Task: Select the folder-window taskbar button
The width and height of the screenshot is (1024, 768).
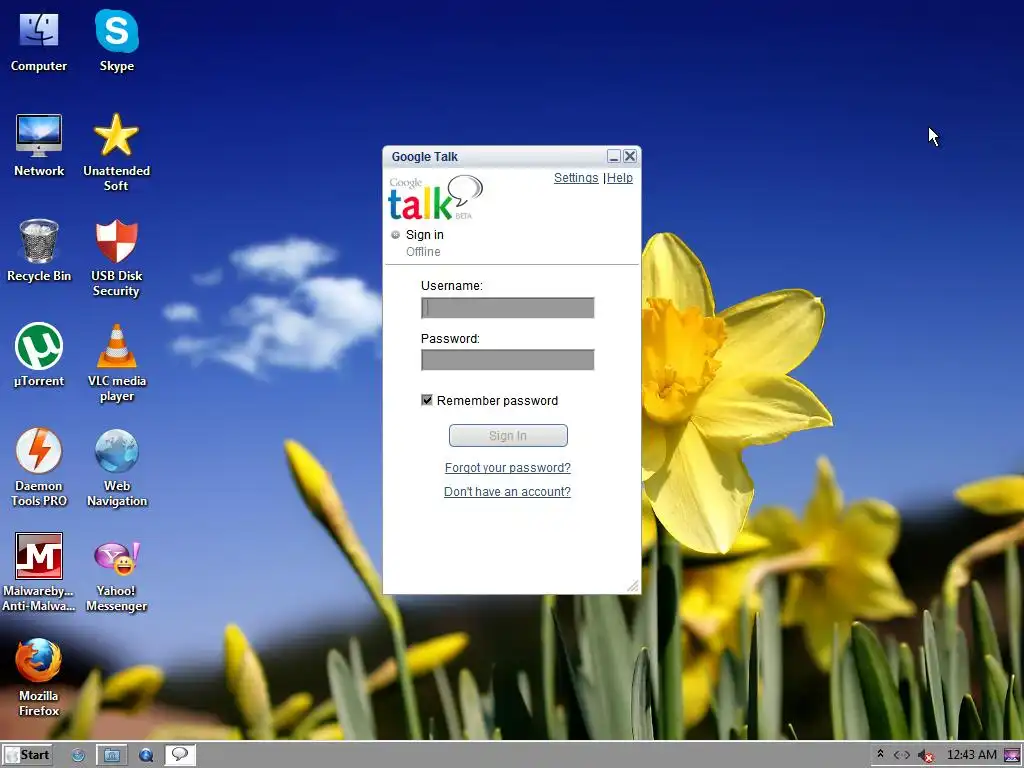Action: tap(112, 756)
